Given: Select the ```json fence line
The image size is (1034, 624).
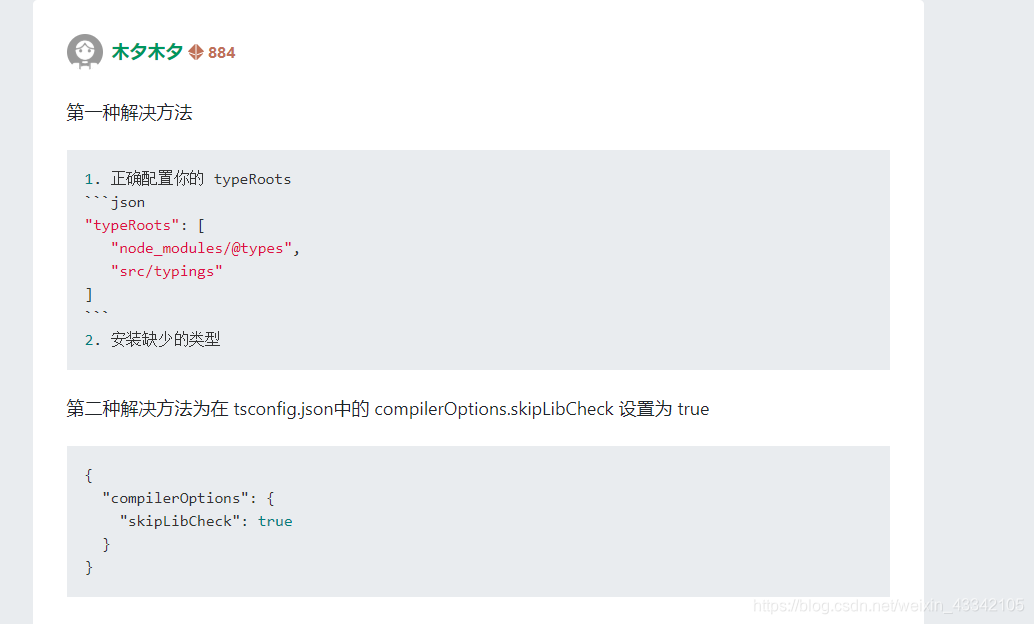Looking at the screenshot, I should coord(115,202).
